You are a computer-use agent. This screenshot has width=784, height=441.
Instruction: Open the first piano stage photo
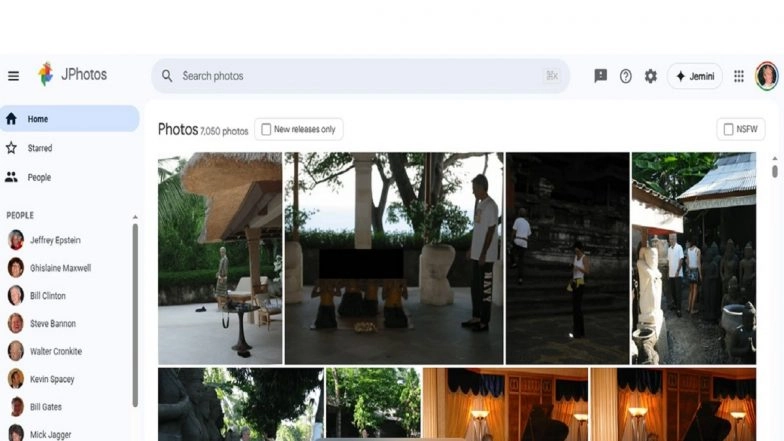point(506,404)
